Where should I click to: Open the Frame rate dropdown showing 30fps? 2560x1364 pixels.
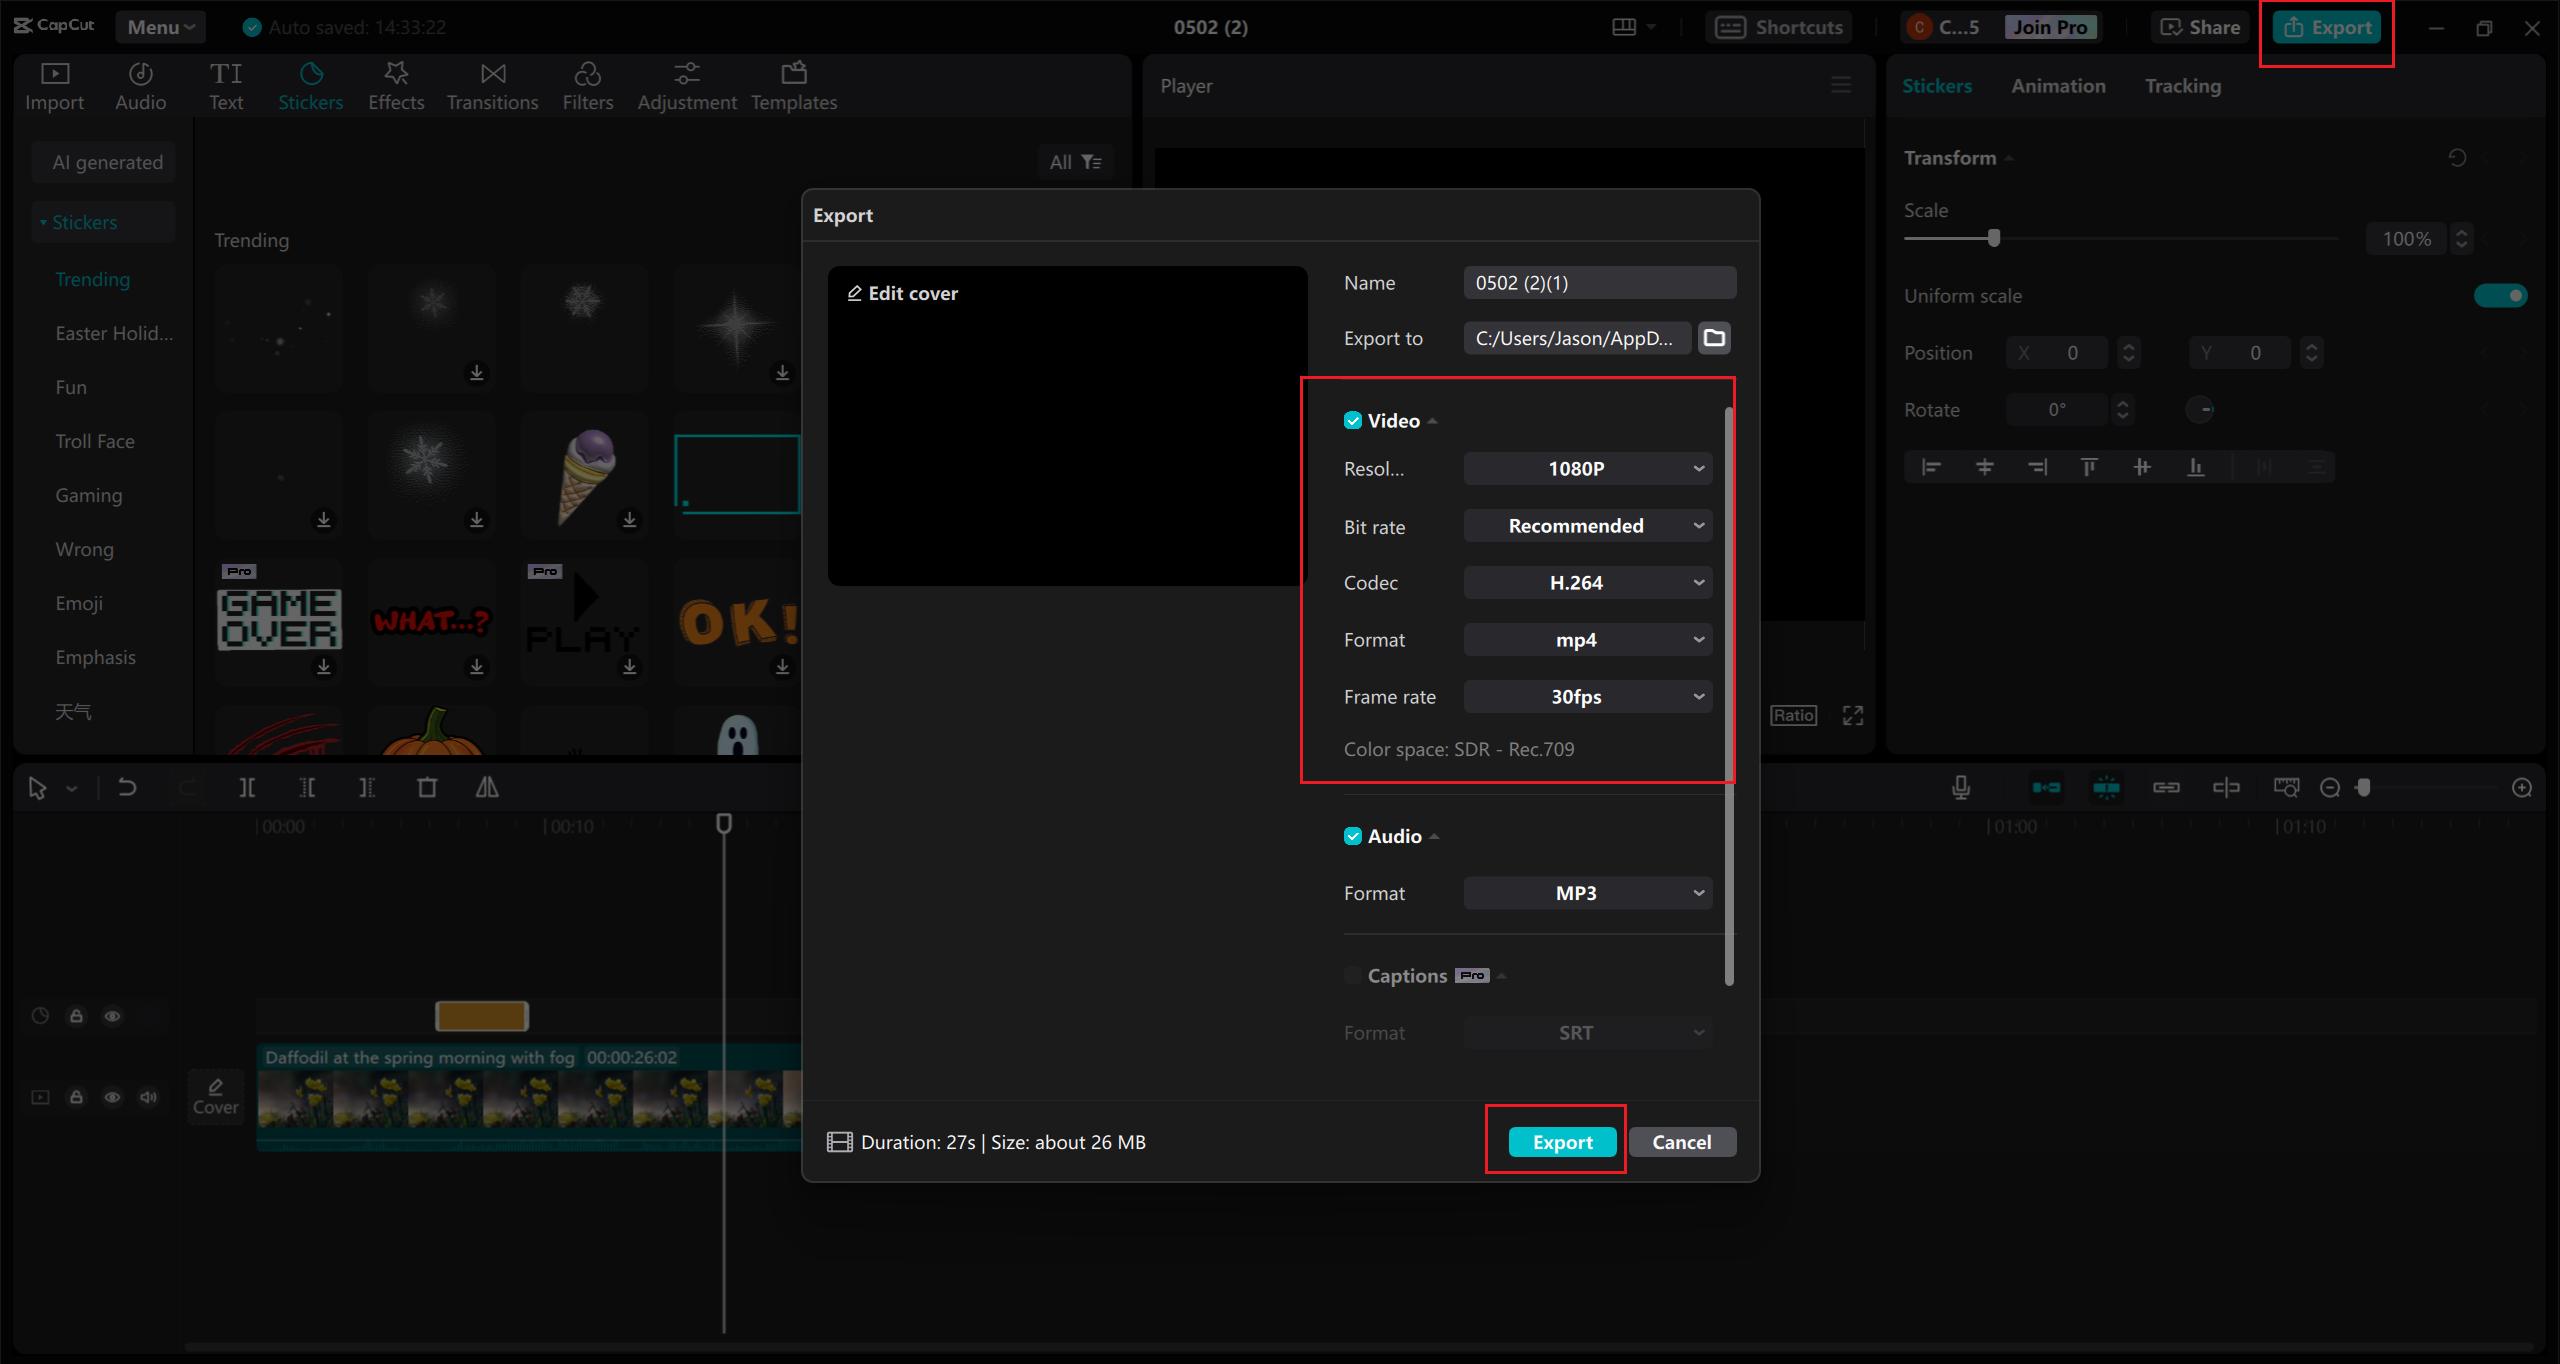click(x=1587, y=696)
